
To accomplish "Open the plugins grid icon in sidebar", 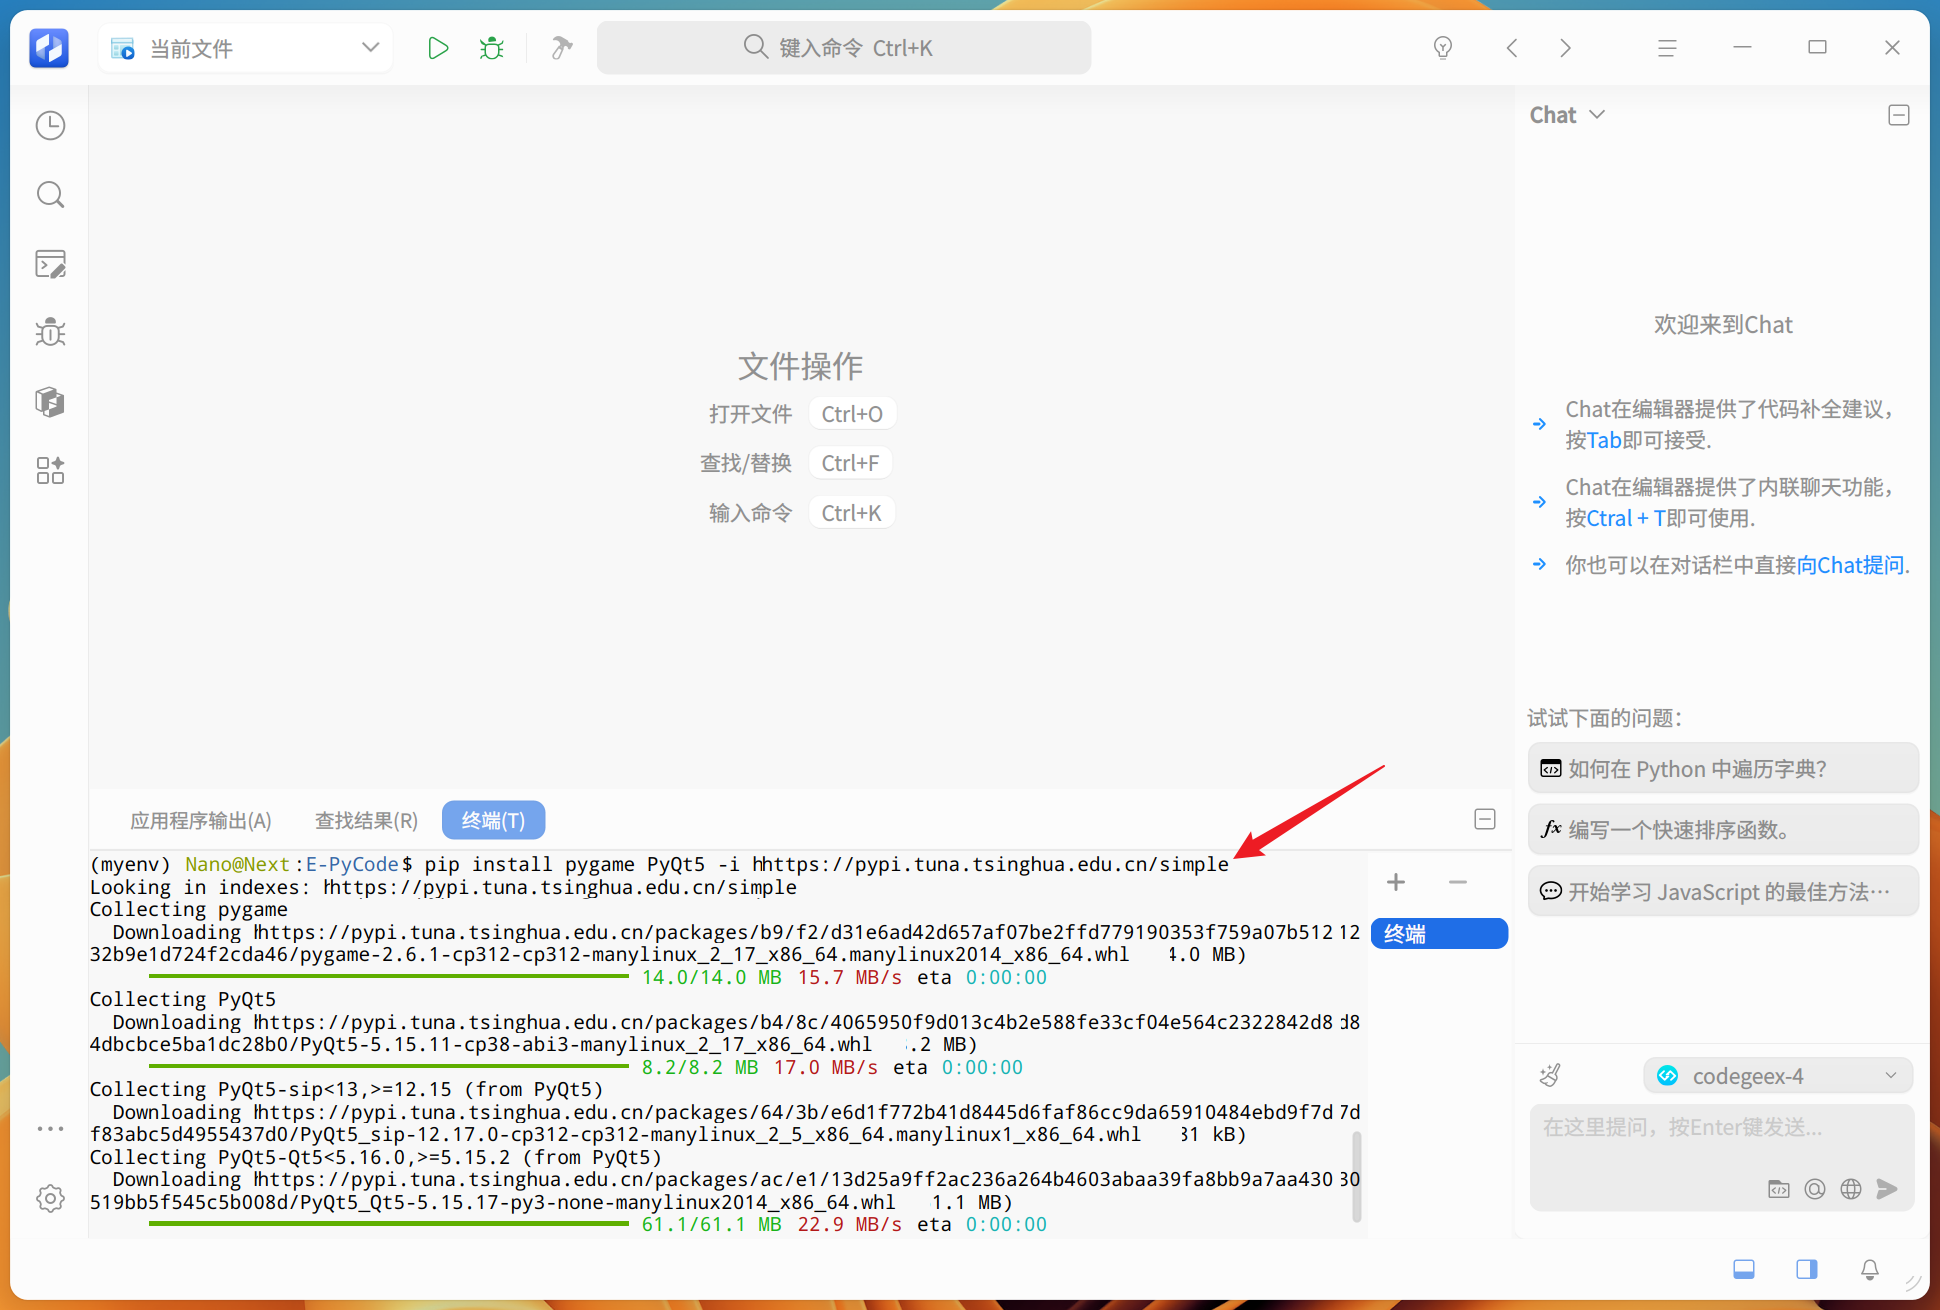I will (50, 470).
